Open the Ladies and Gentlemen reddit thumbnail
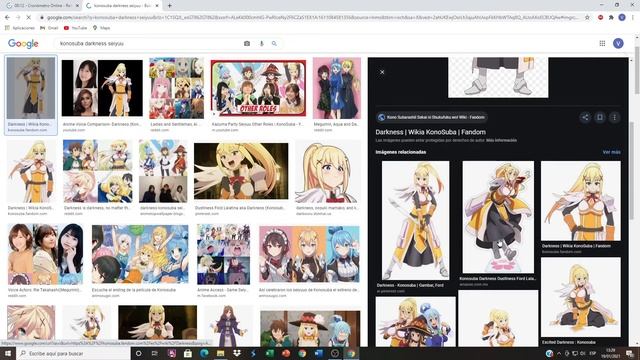640x360 pixels. click(x=176, y=88)
